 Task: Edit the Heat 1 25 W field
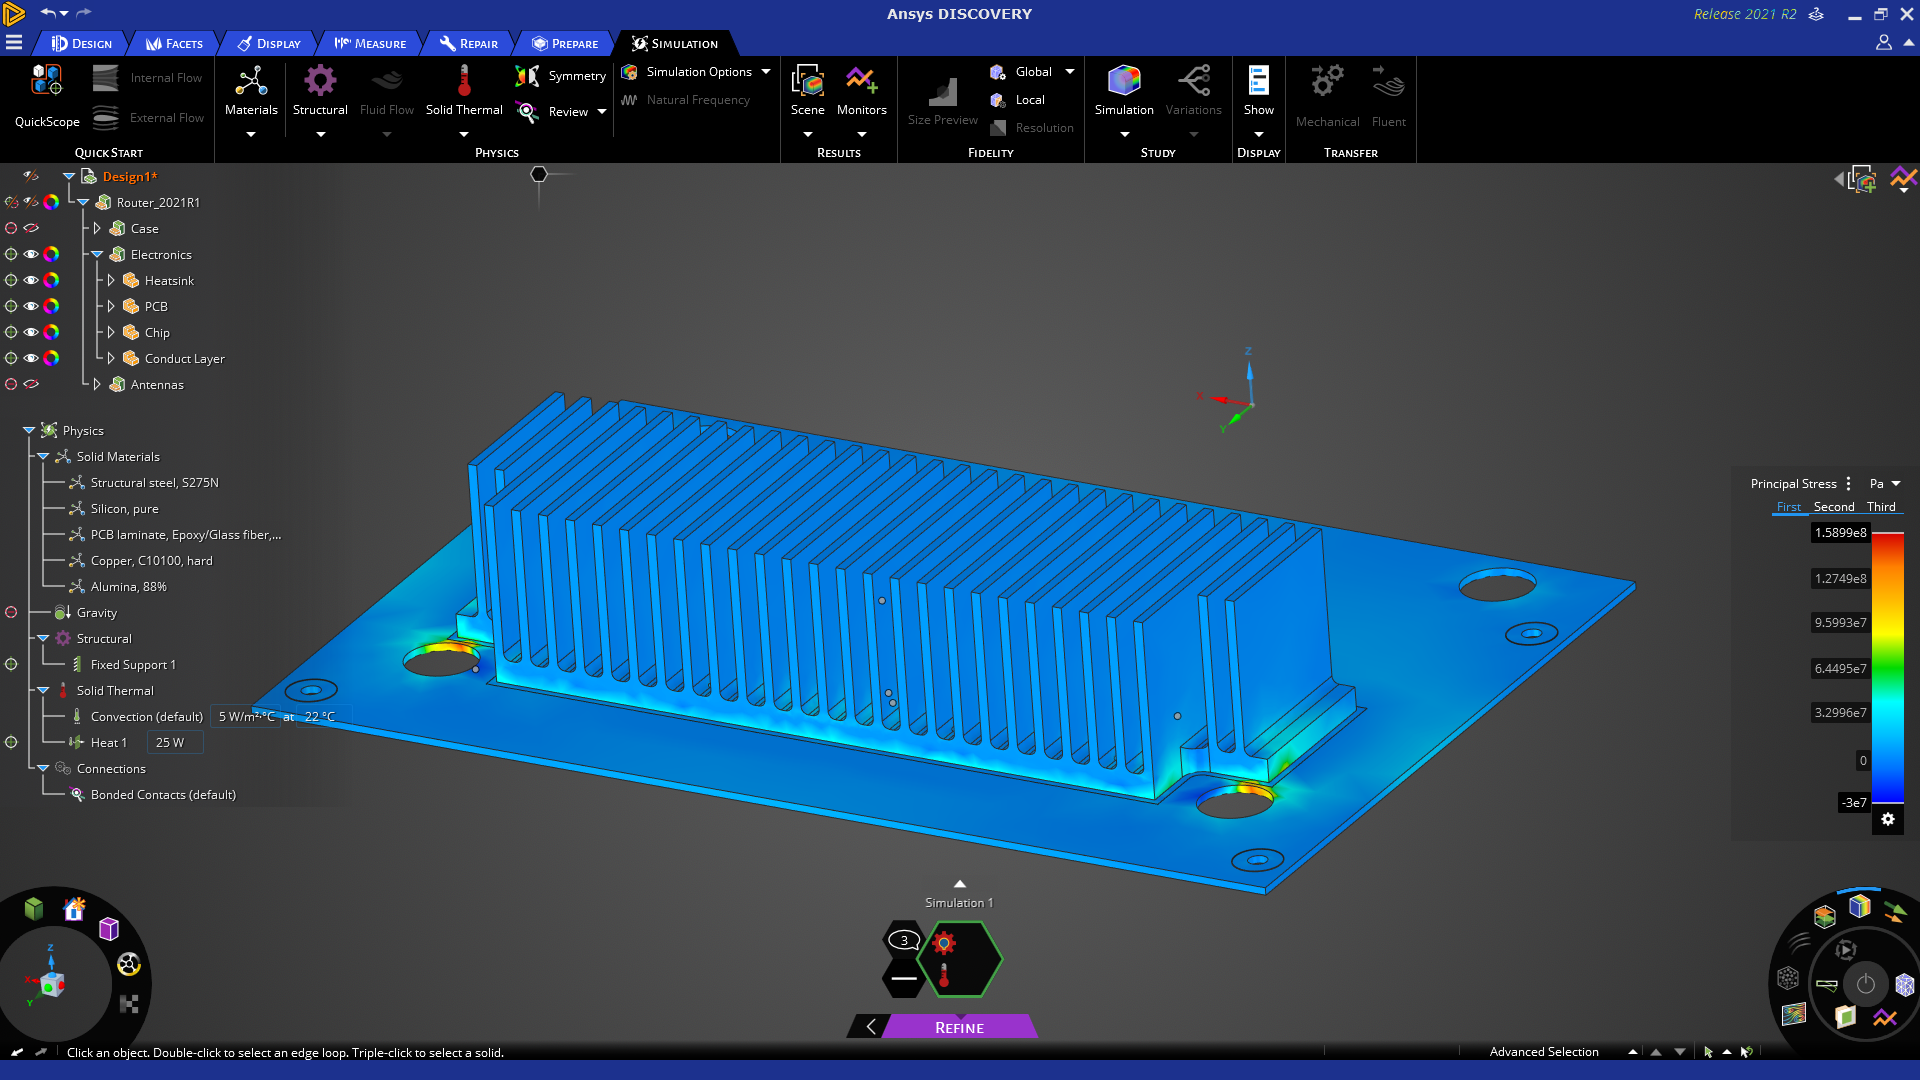pyautogui.click(x=174, y=743)
